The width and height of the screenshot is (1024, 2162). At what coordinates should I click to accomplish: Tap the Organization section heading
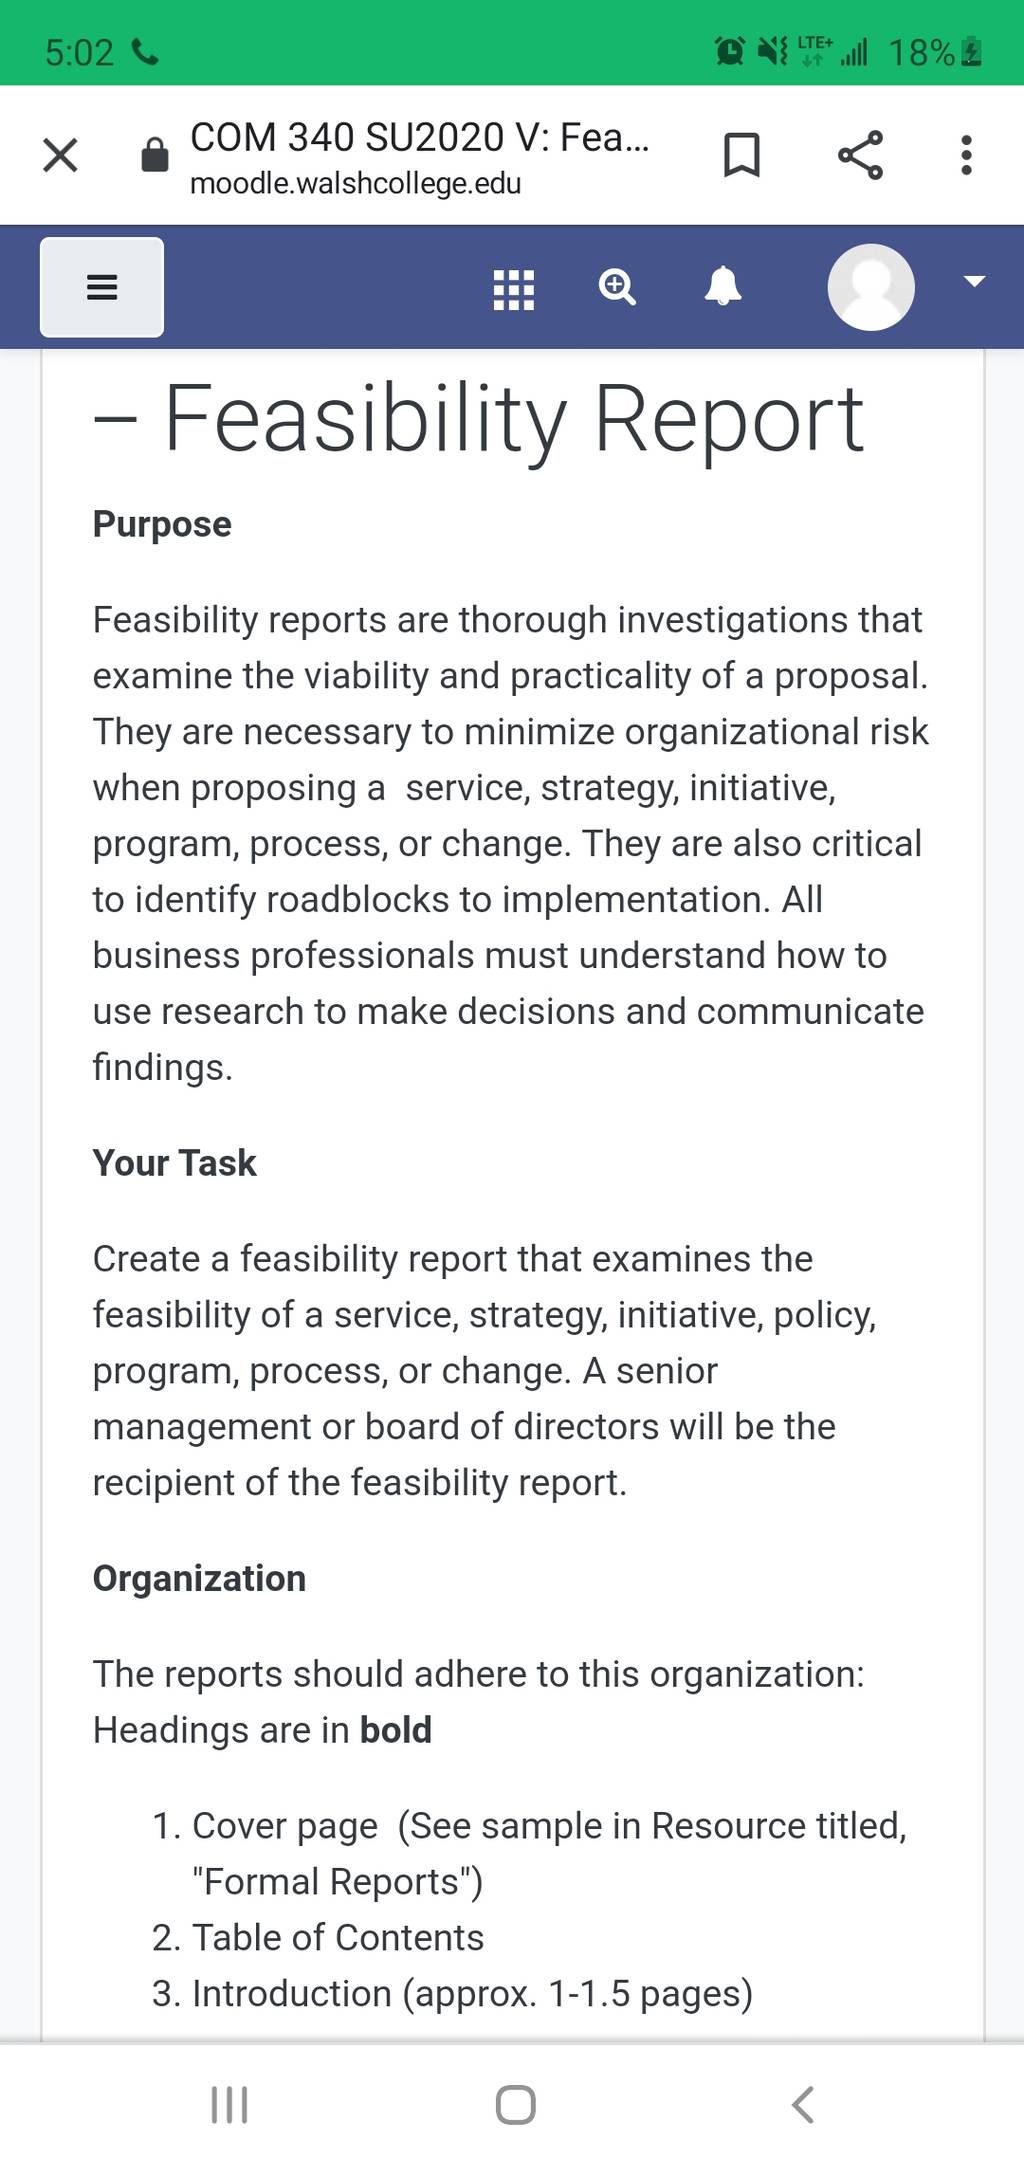click(200, 1578)
